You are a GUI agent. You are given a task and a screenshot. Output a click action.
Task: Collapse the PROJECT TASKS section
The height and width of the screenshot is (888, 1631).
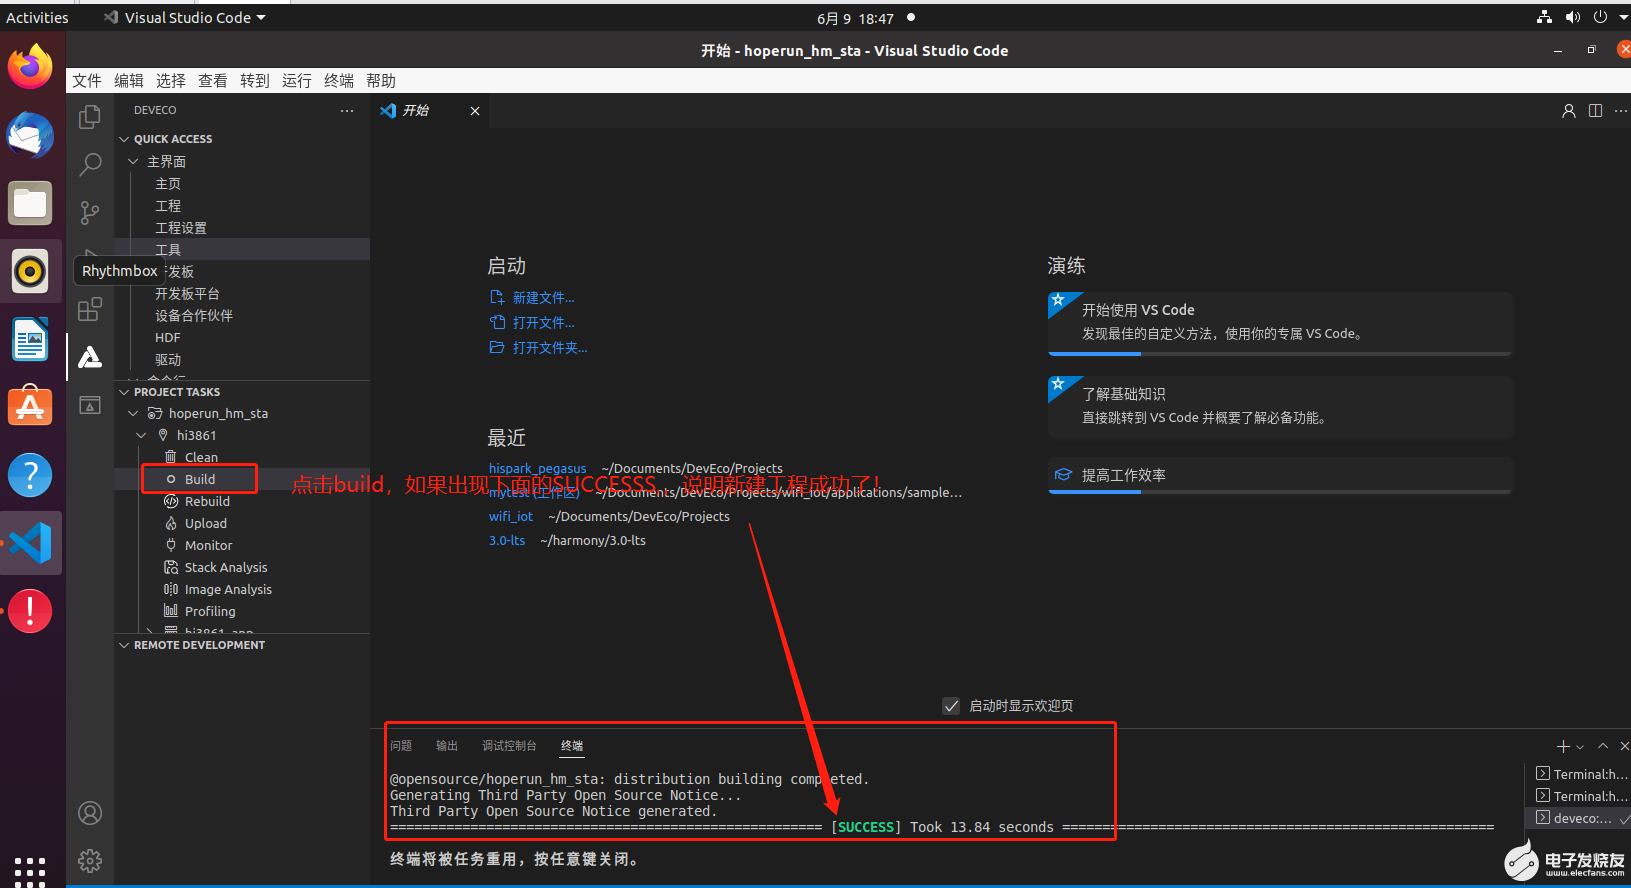[125, 392]
